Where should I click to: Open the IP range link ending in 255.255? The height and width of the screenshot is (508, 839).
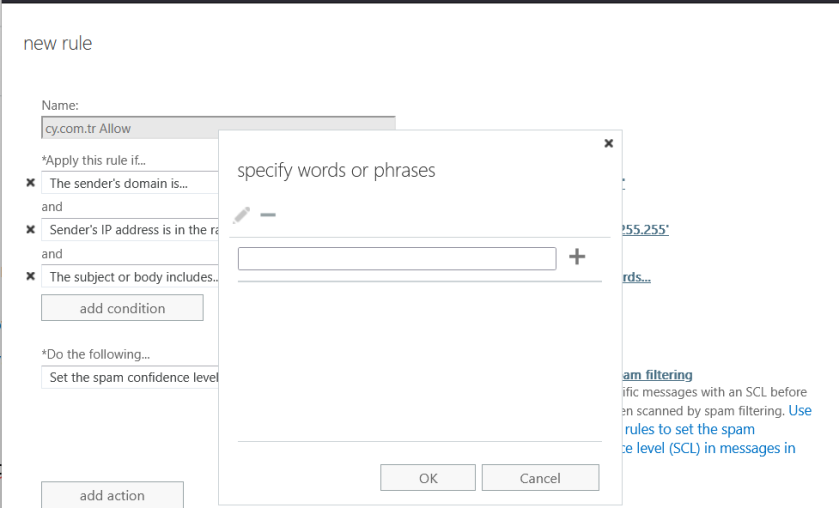[x=645, y=230]
